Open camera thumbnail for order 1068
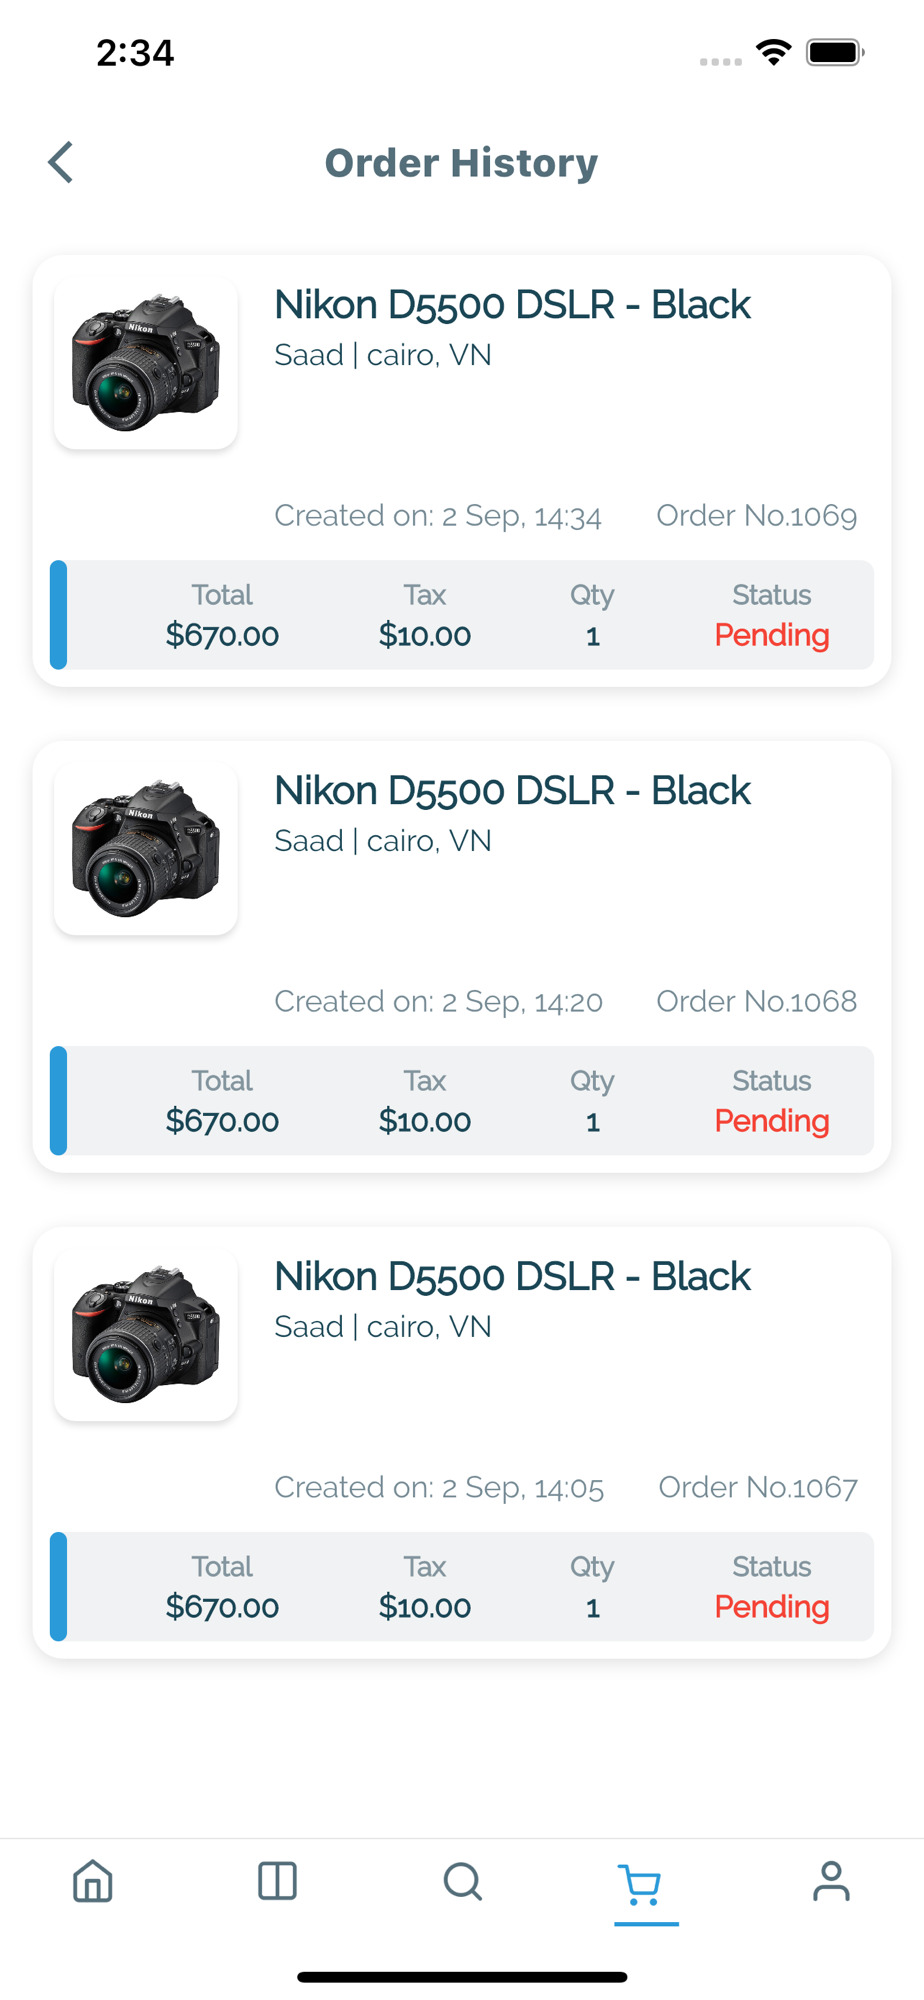Image resolution: width=924 pixels, height=2000 pixels. tap(146, 850)
